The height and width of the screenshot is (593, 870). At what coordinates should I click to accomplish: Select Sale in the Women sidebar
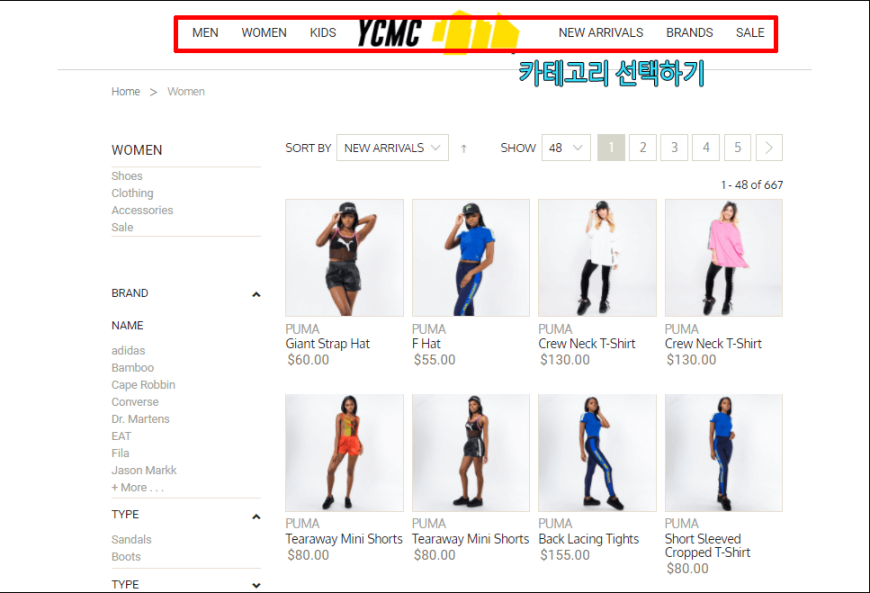click(122, 227)
